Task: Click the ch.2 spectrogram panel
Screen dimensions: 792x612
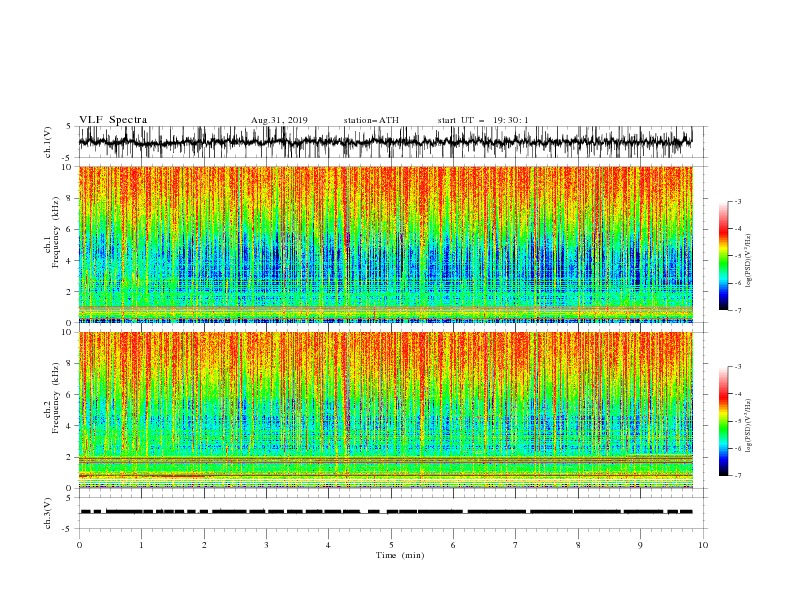Action: [x=385, y=410]
